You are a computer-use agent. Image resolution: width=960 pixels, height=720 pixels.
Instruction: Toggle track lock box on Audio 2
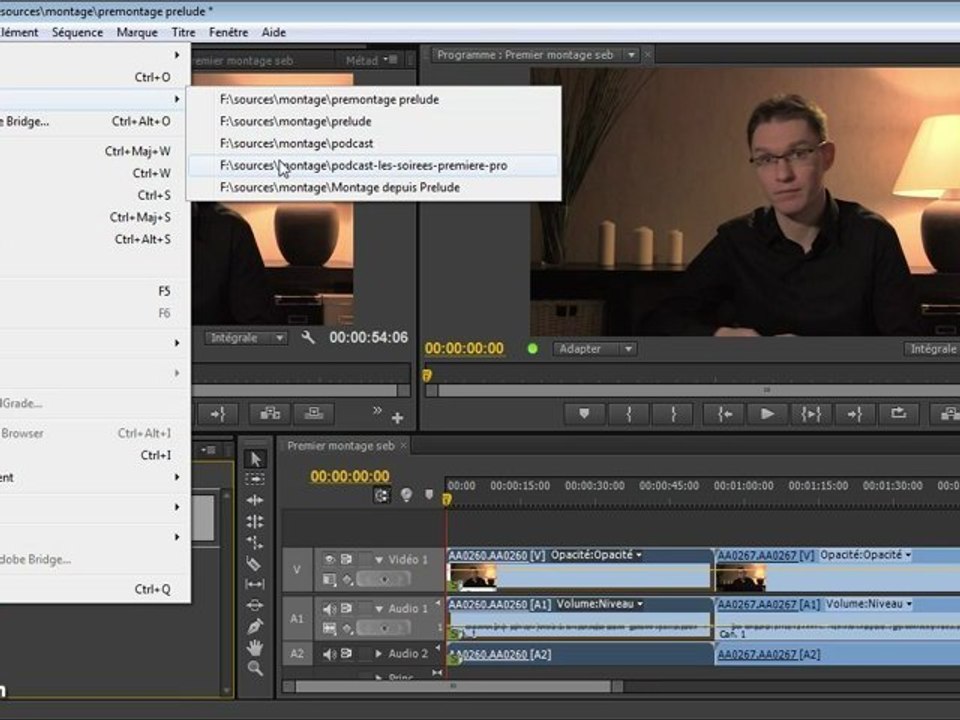pos(366,654)
